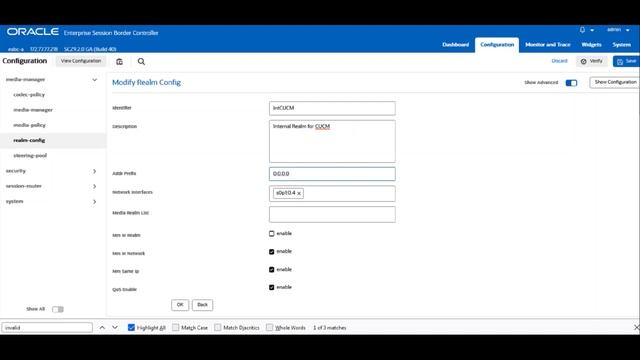Viewport: 640px width, 360px height.
Task: Select steering-pool in the tree
Action: [x=30, y=156]
